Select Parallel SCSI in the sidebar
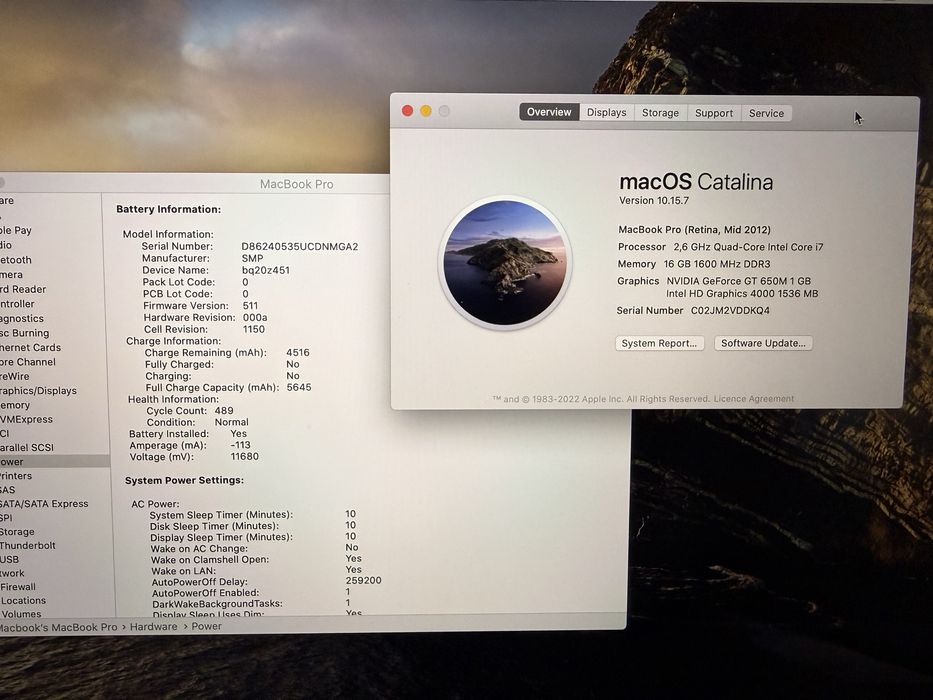This screenshot has width=933, height=700. click(27, 447)
